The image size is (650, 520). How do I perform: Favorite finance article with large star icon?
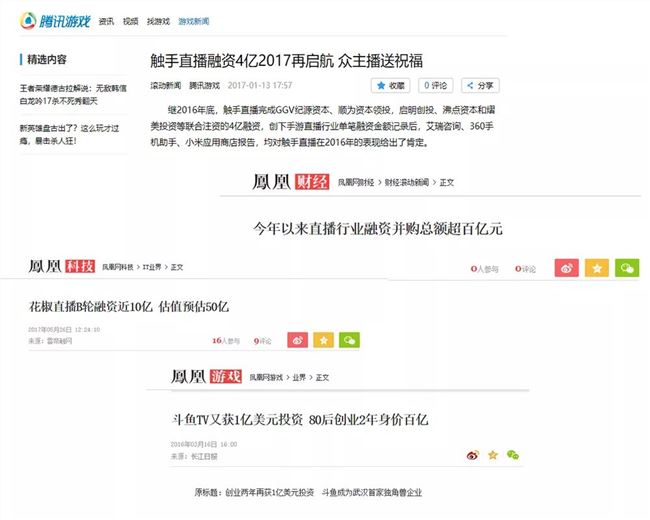[597, 268]
